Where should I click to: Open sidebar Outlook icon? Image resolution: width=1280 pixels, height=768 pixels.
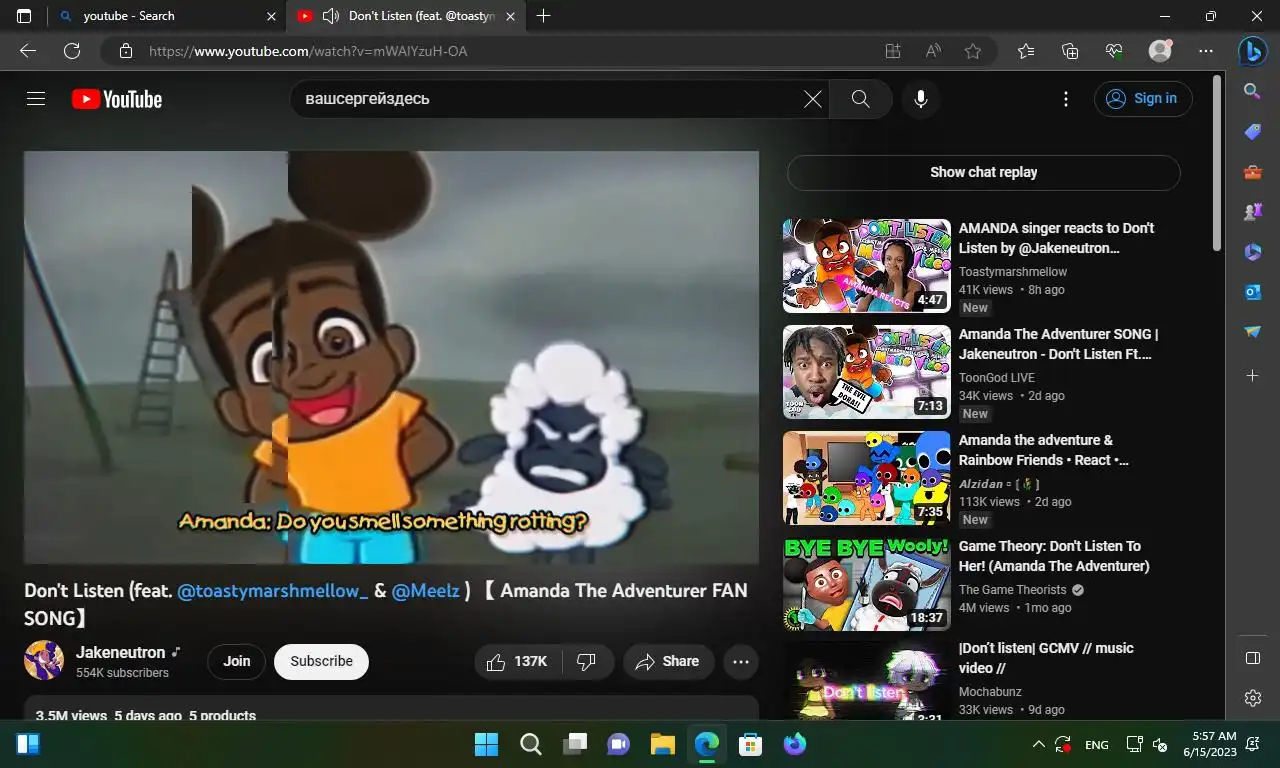pyautogui.click(x=1253, y=292)
